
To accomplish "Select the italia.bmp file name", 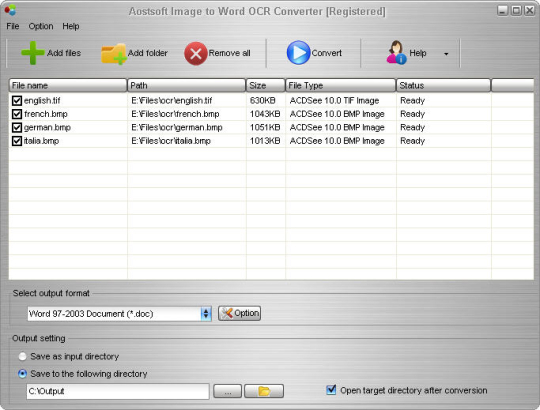I will 41,141.
